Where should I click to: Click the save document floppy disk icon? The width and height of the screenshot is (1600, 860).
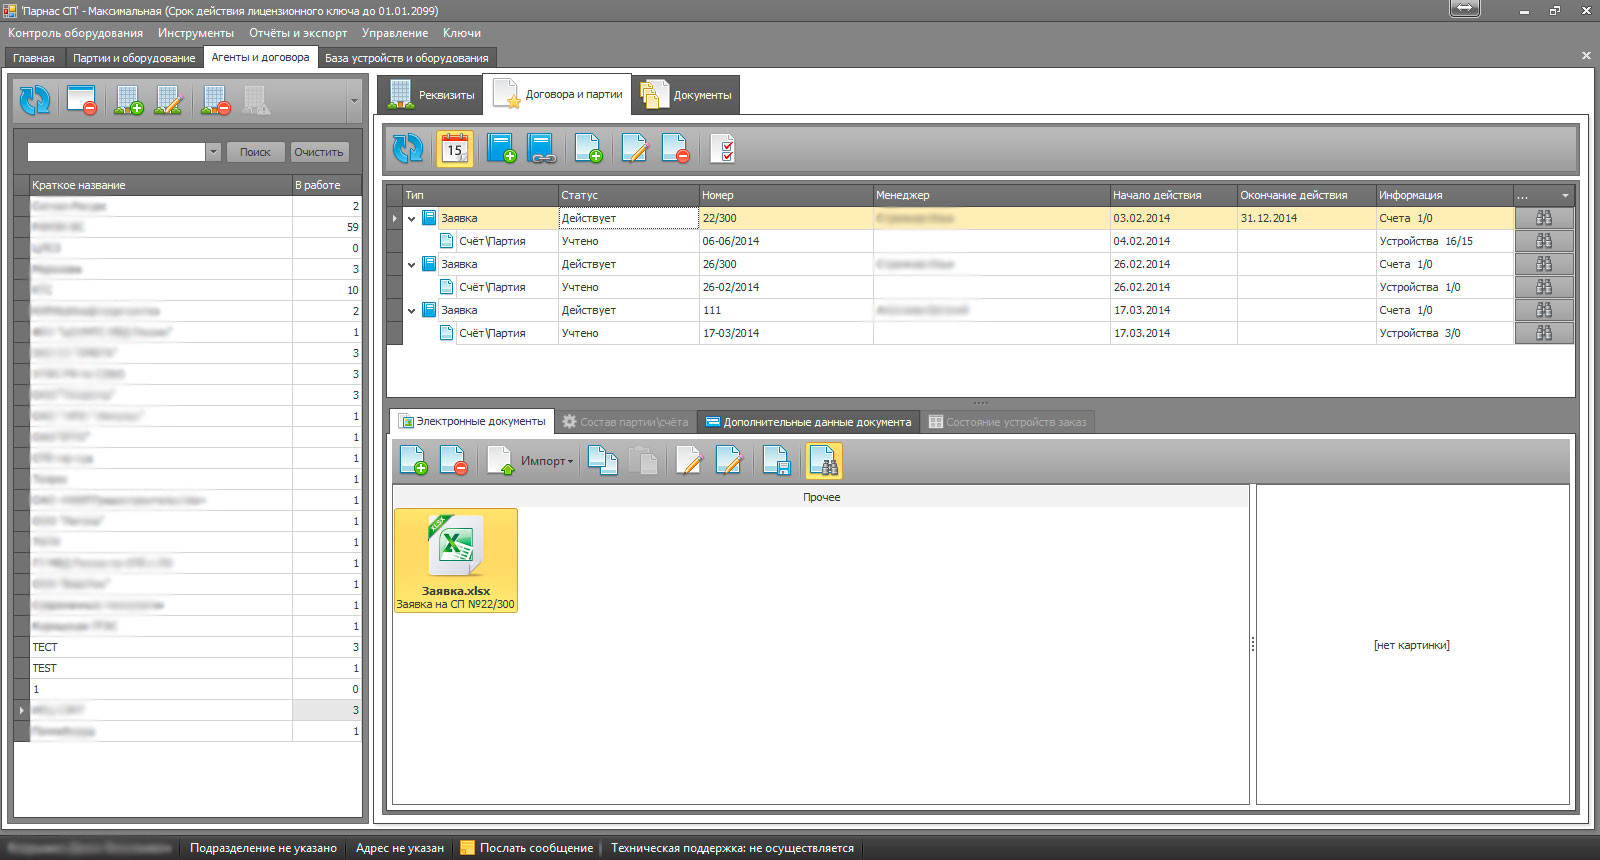[x=777, y=461]
